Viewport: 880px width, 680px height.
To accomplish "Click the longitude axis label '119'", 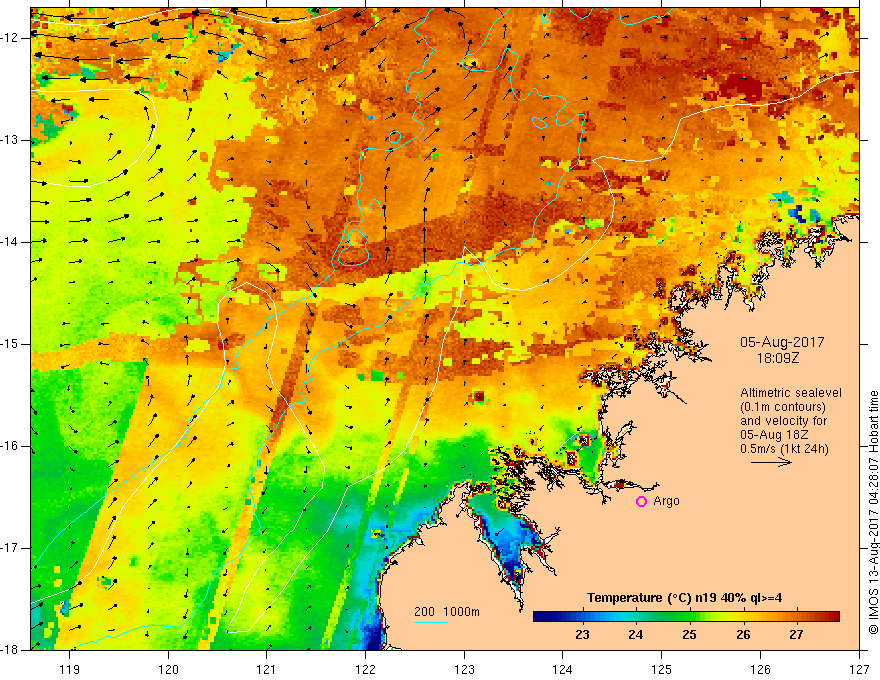I will coord(70,669).
